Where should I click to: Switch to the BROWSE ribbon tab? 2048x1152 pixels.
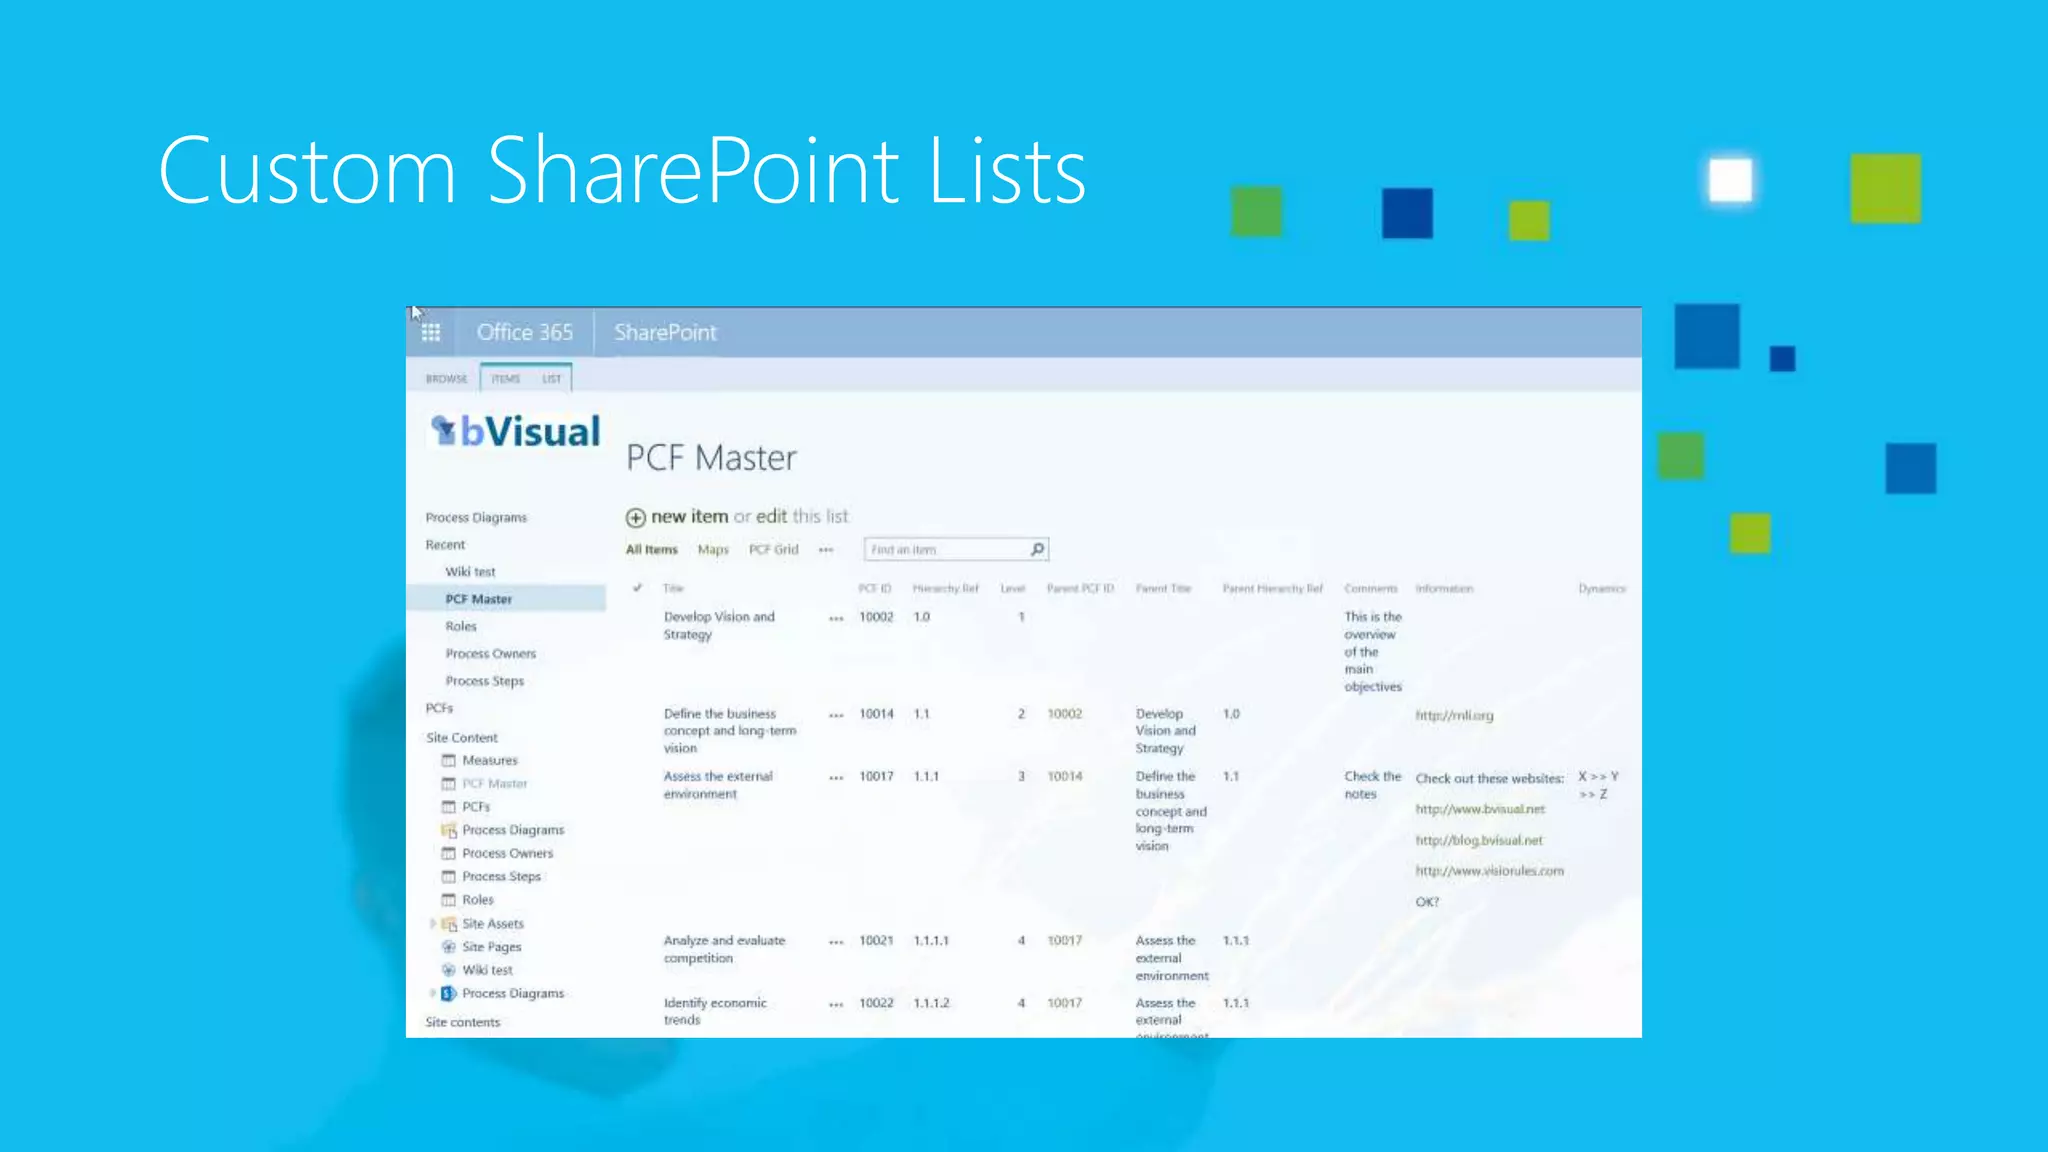click(x=446, y=379)
